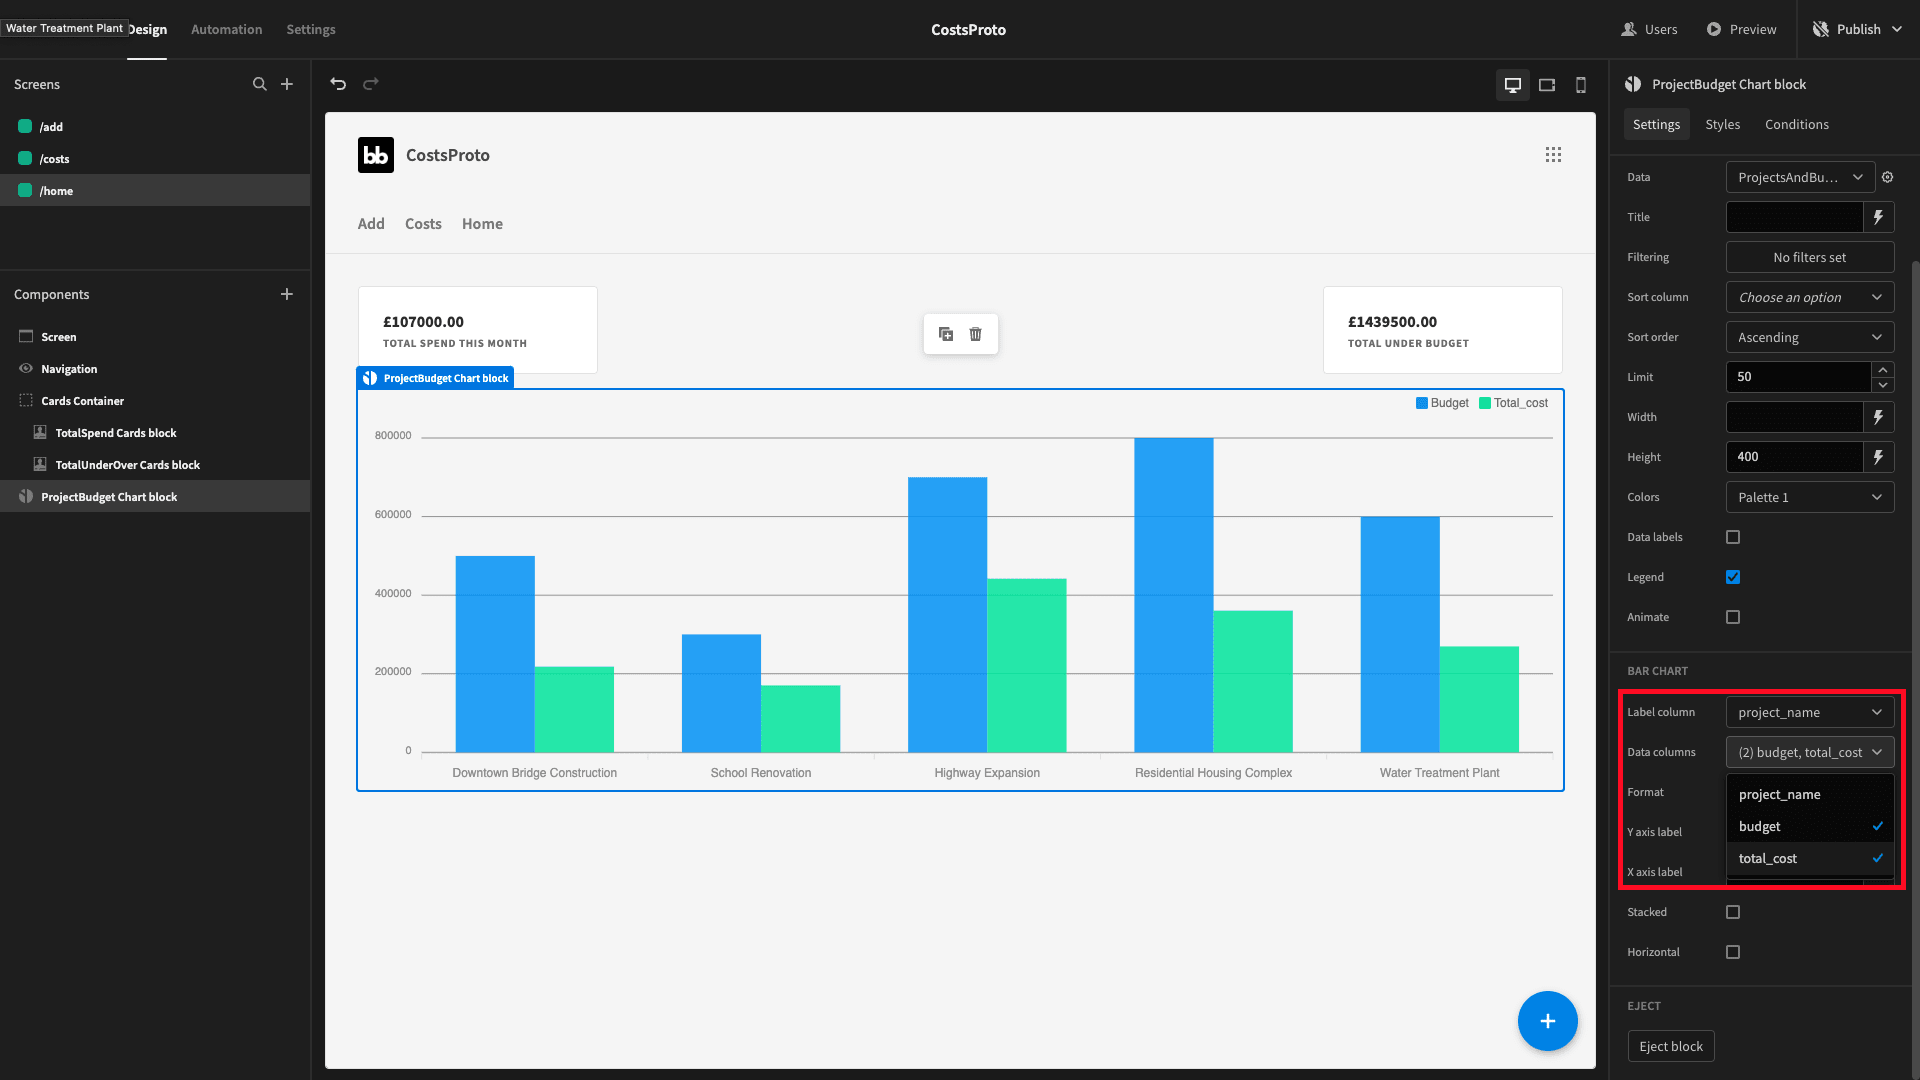The width and height of the screenshot is (1920, 1080).
Task: Select TotalUnderOver Cards block component
Action: [x=155, y=465]
